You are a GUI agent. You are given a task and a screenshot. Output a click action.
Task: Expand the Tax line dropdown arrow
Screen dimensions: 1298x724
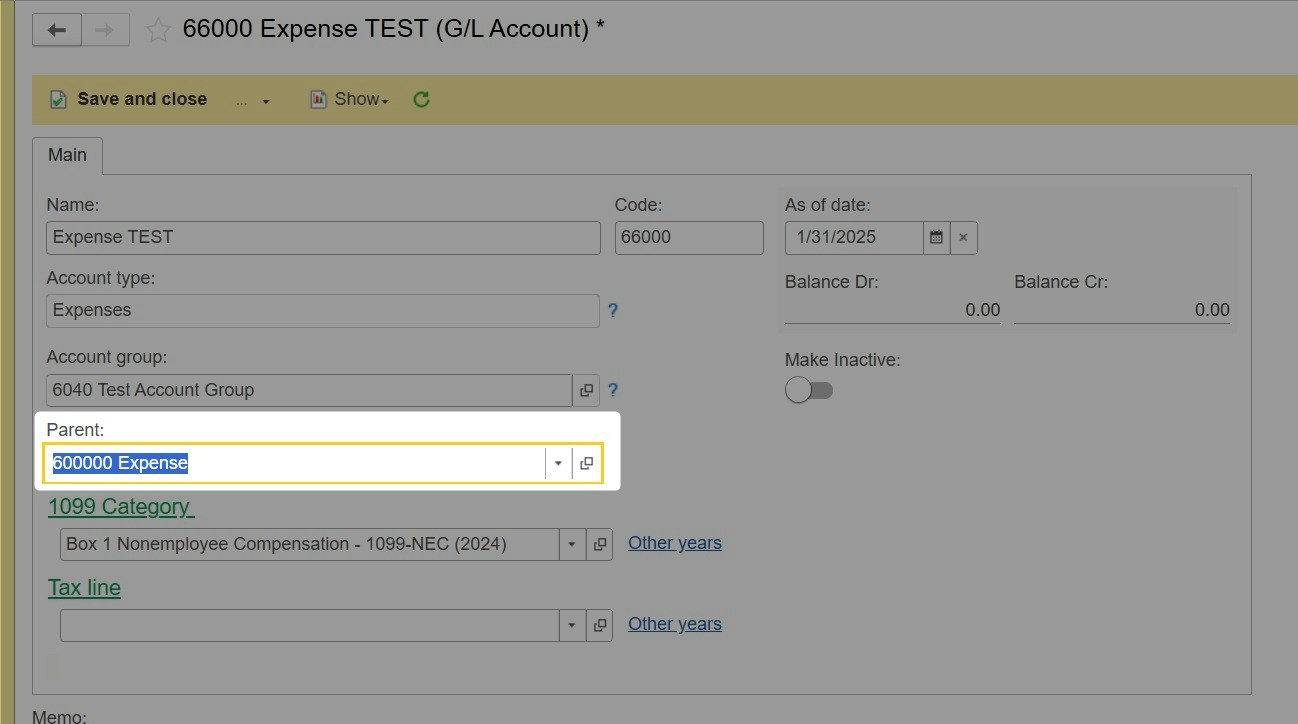pos(572,626)
